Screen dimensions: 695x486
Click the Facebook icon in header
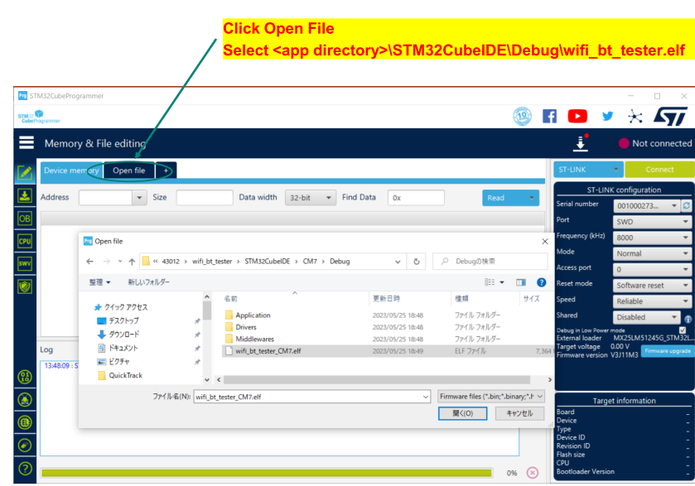tap(549, 116)
